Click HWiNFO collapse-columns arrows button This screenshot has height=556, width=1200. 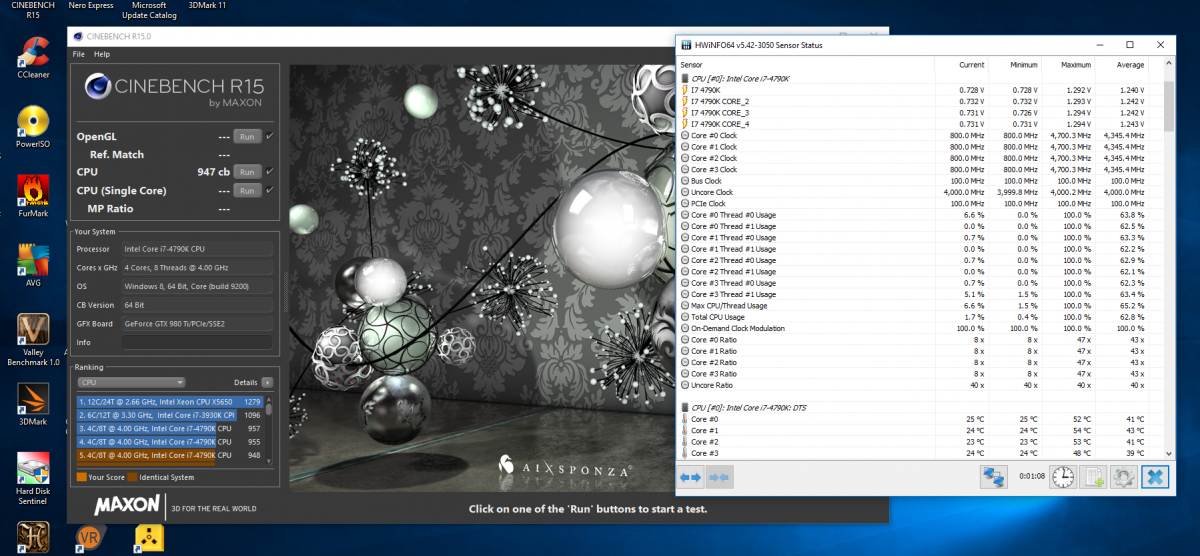point(718,478)
